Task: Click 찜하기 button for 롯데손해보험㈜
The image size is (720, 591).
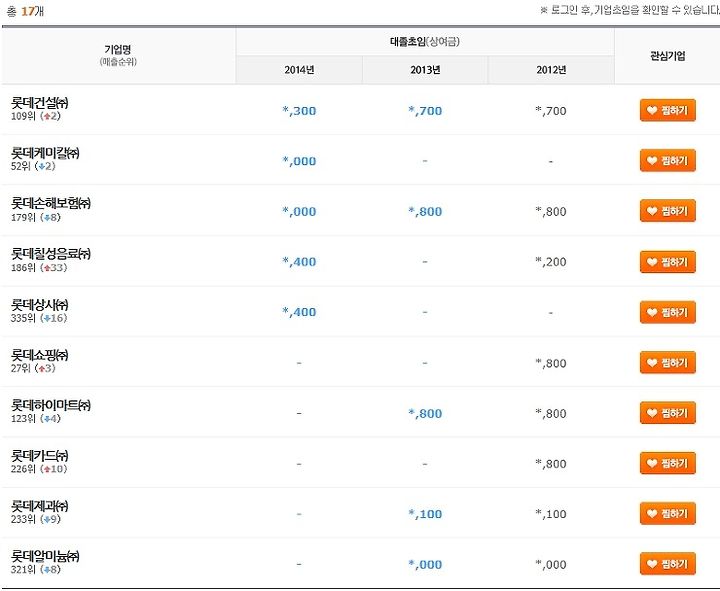Action: click(668, 211)
